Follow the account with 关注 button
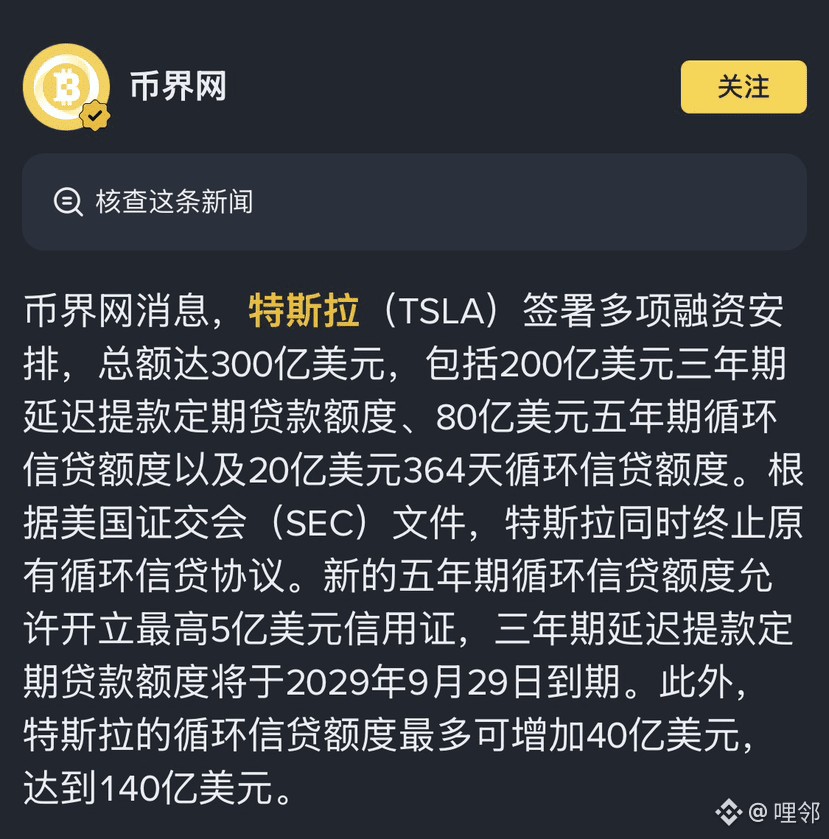This screenshot has height=839, width=829. click(743, 87)
